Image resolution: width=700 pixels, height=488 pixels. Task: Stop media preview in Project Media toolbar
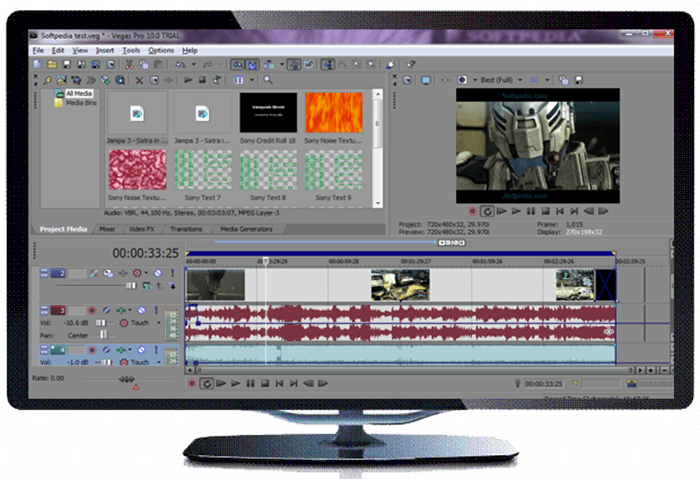pyautogui.click(x=202, y=80)
